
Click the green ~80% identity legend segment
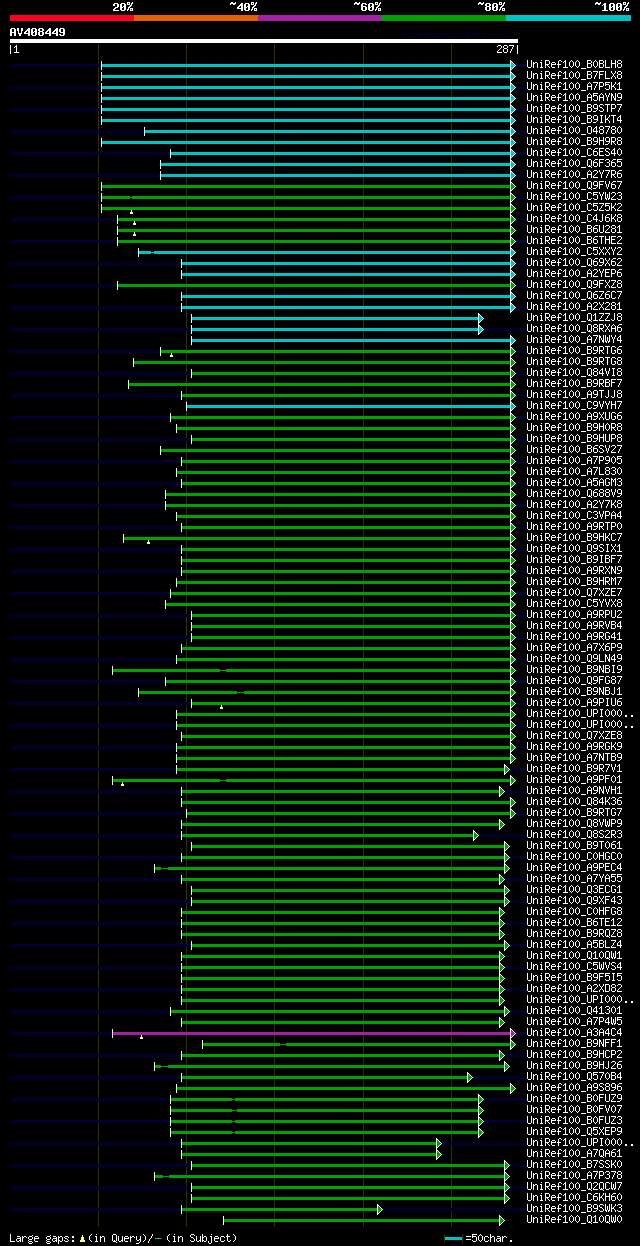(443, 17)
